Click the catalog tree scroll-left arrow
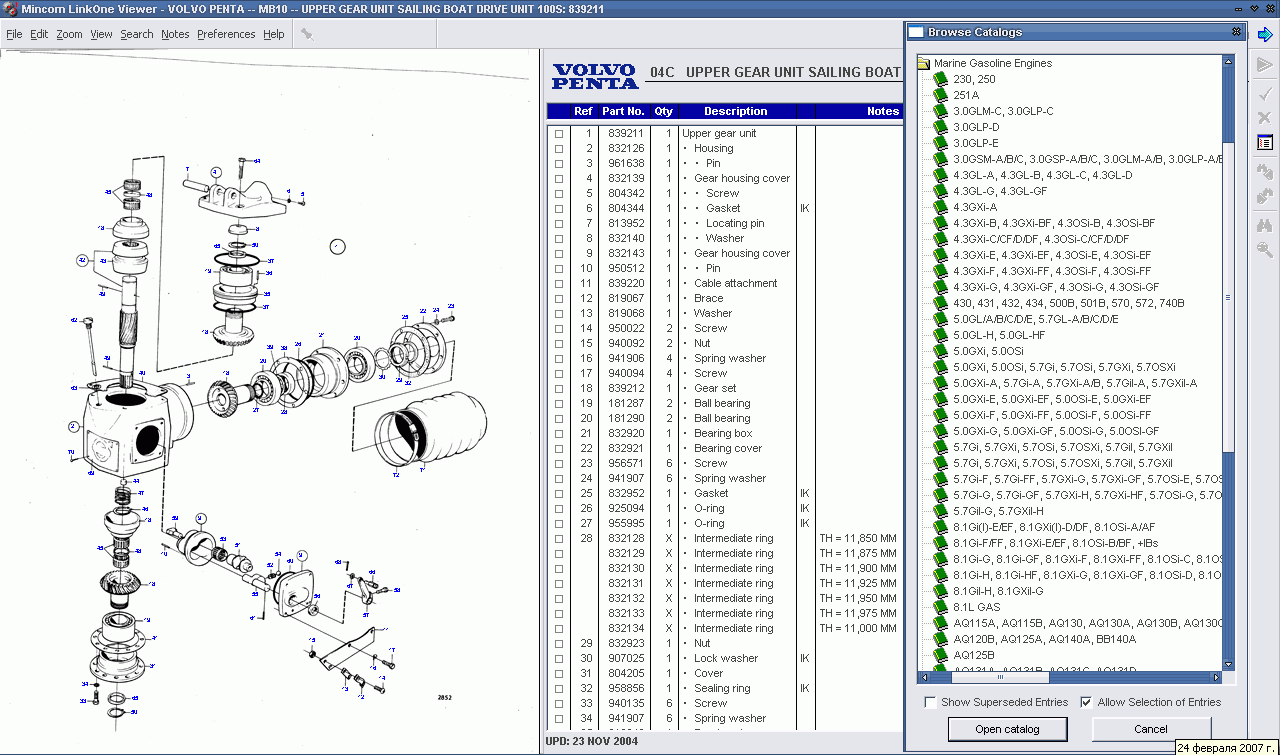The image size is (1280, 755). (x=923, y=677)
